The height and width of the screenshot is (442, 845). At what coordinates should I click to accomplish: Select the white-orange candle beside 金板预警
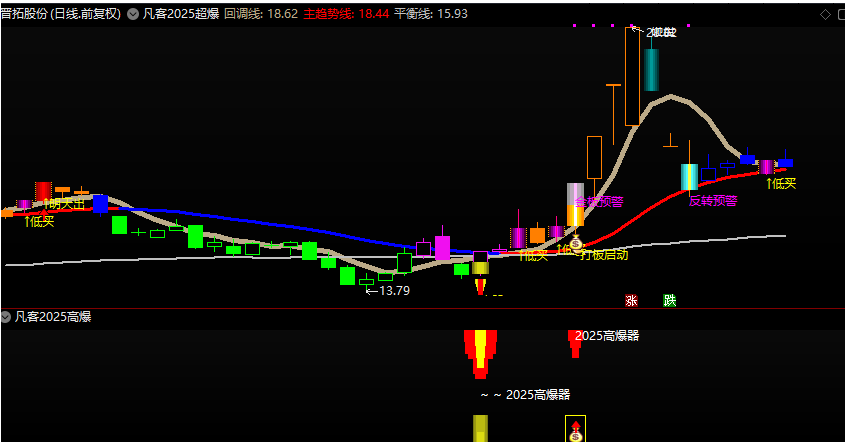click(x=575, y=204)
